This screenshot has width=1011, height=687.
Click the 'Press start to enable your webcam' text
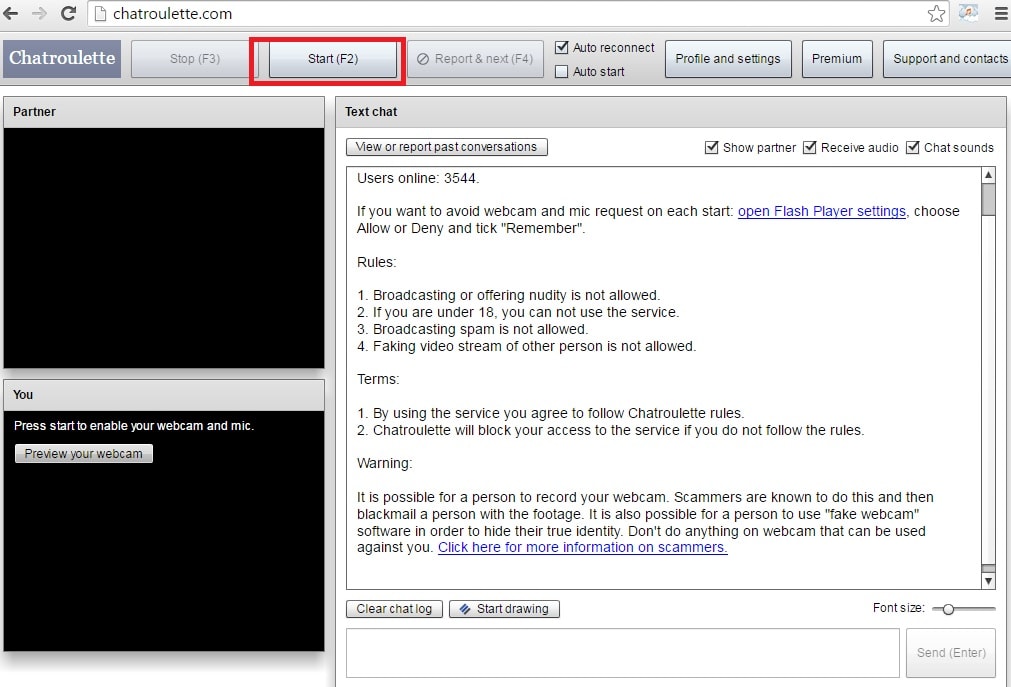(x=133, y=426)
